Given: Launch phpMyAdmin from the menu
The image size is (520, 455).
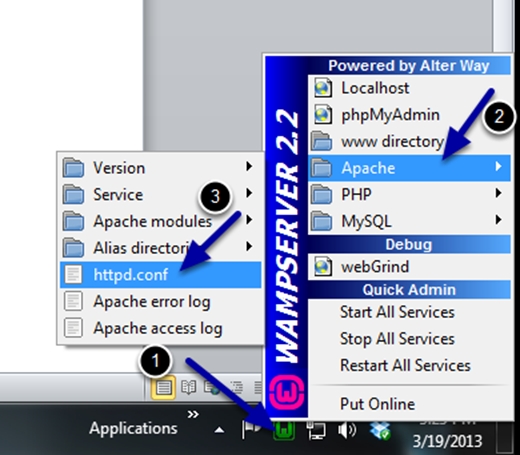Looking at the screenshot, I should (x=409, y=115).
